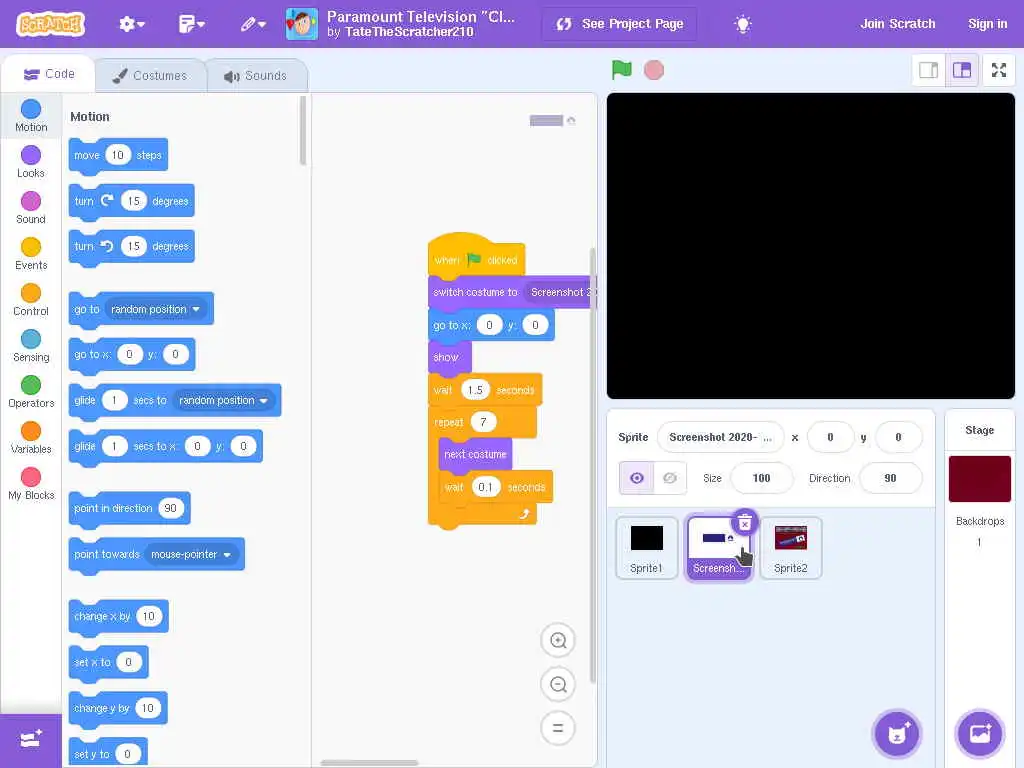Open the Tutorials lightbulb icon

pos(743,24)
